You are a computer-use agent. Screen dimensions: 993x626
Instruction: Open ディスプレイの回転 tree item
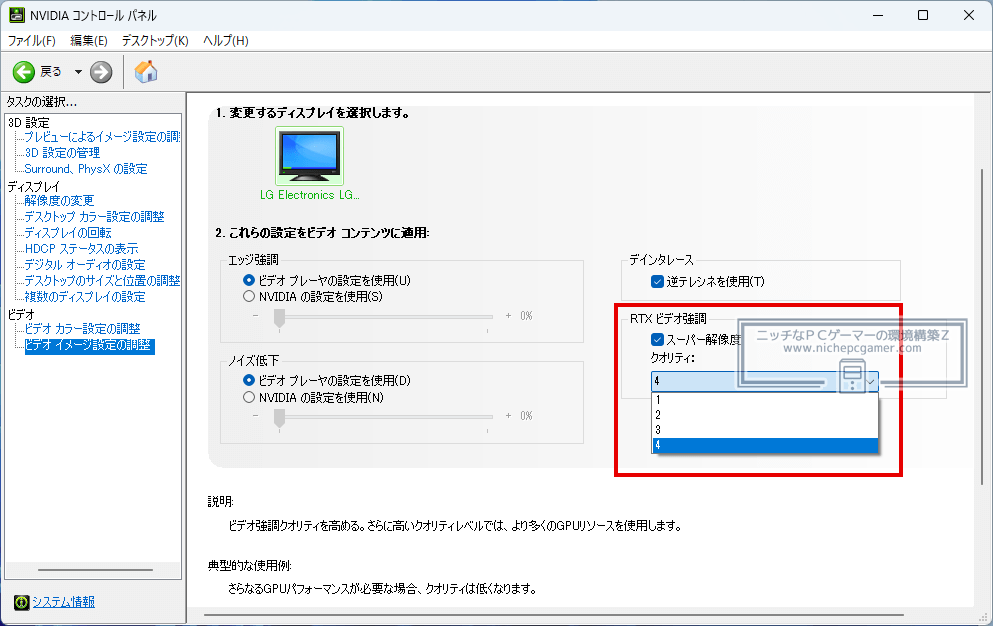tap(68, 233)
